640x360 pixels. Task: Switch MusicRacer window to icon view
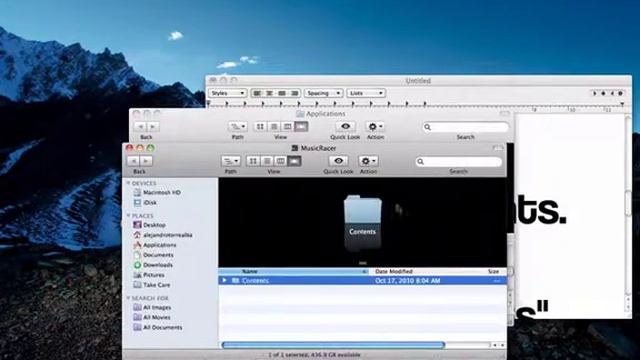(x=253, y=161)
